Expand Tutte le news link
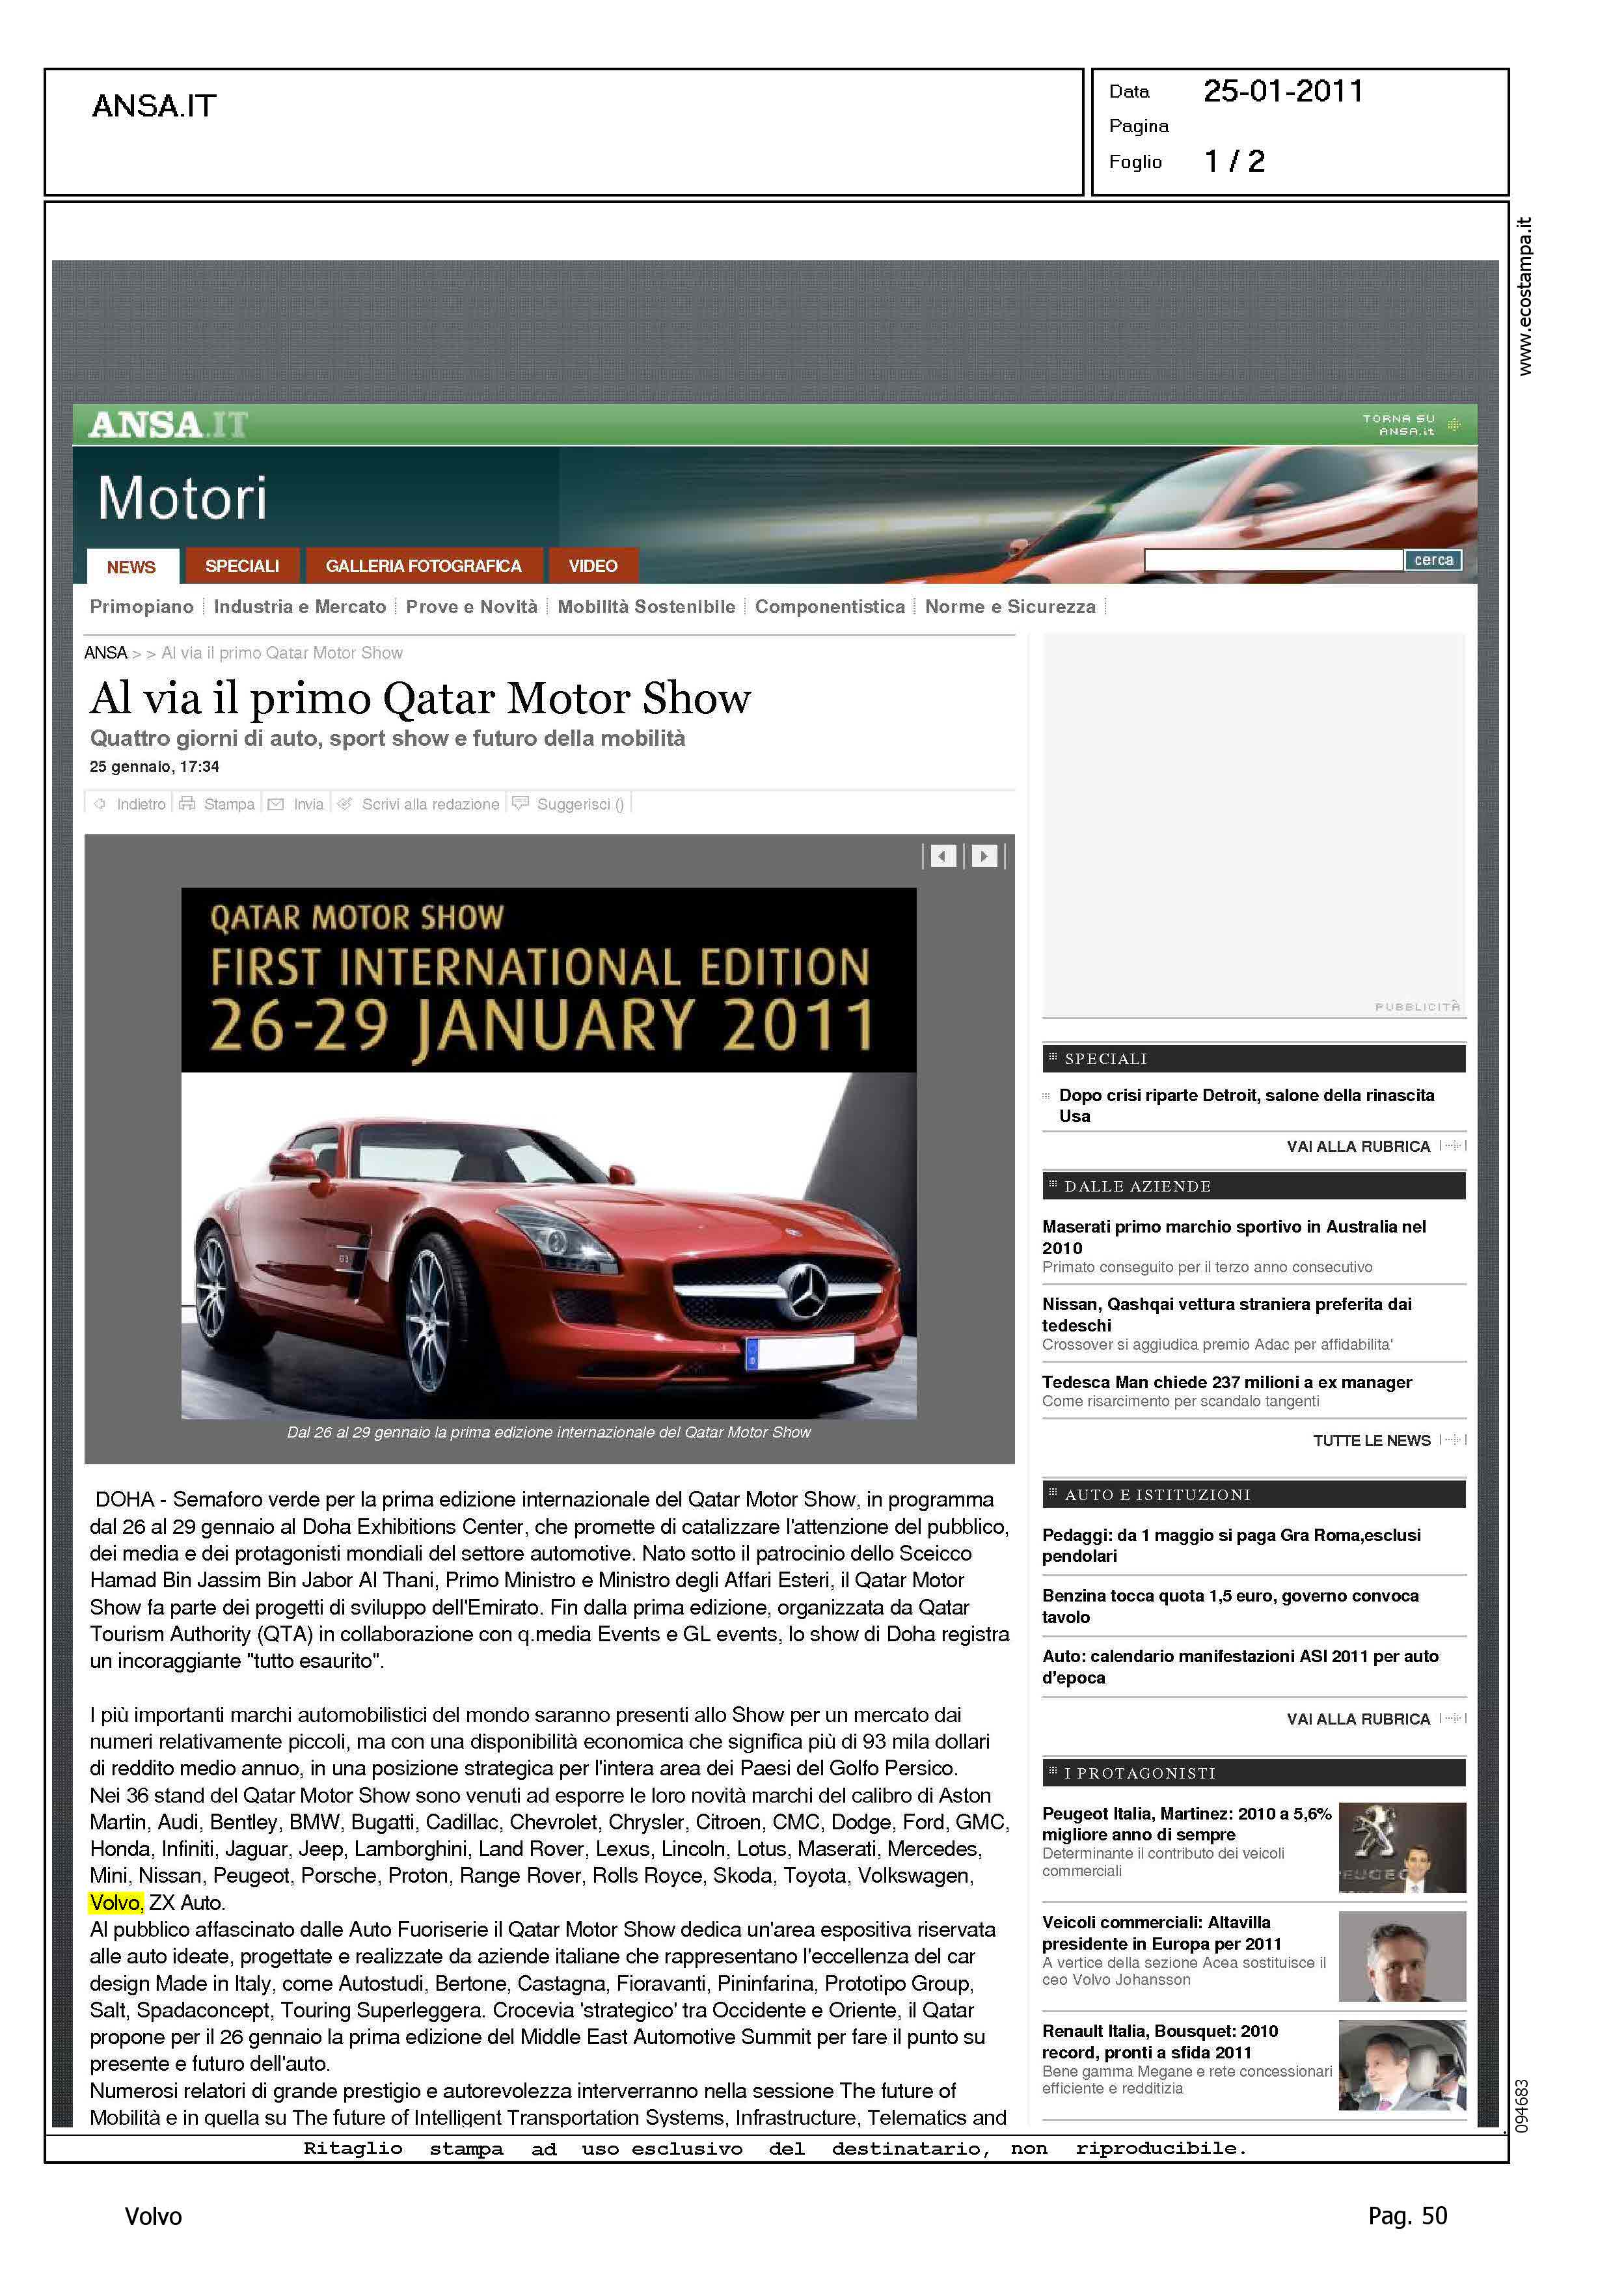Viewport: 1624px width, 2279px height. (1371, 1441)
